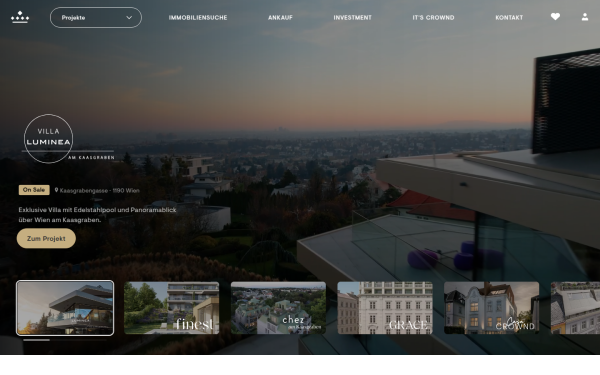
Task: Click the On Sale badge
Action: 34,190
